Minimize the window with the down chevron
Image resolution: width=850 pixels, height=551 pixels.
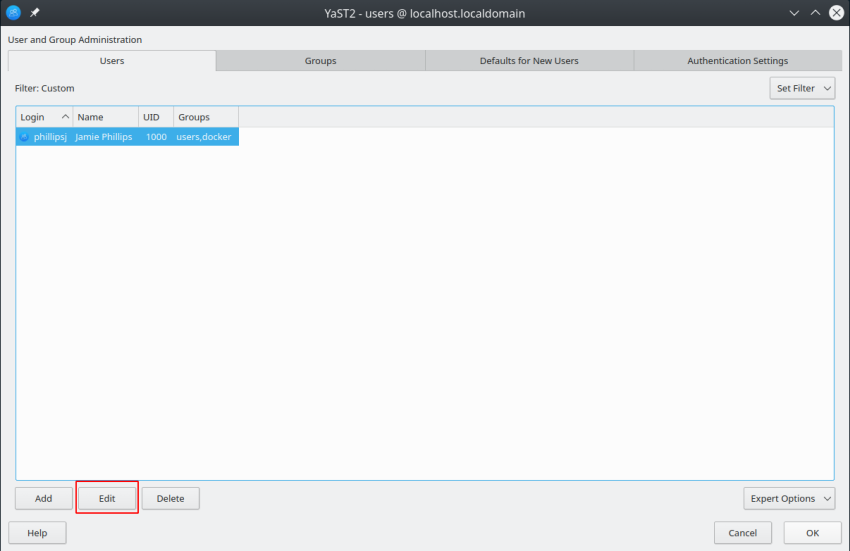coord(794,13)
